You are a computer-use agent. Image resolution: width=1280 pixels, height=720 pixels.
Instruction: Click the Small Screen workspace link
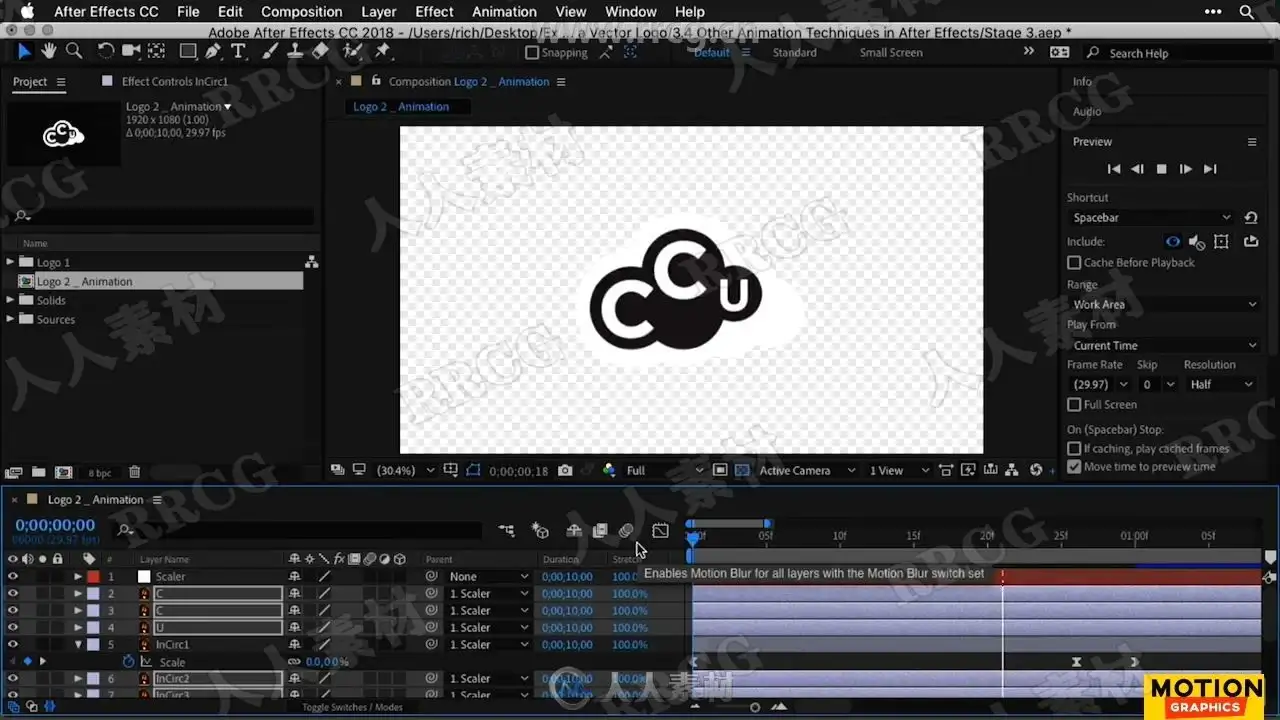point(890,53)
